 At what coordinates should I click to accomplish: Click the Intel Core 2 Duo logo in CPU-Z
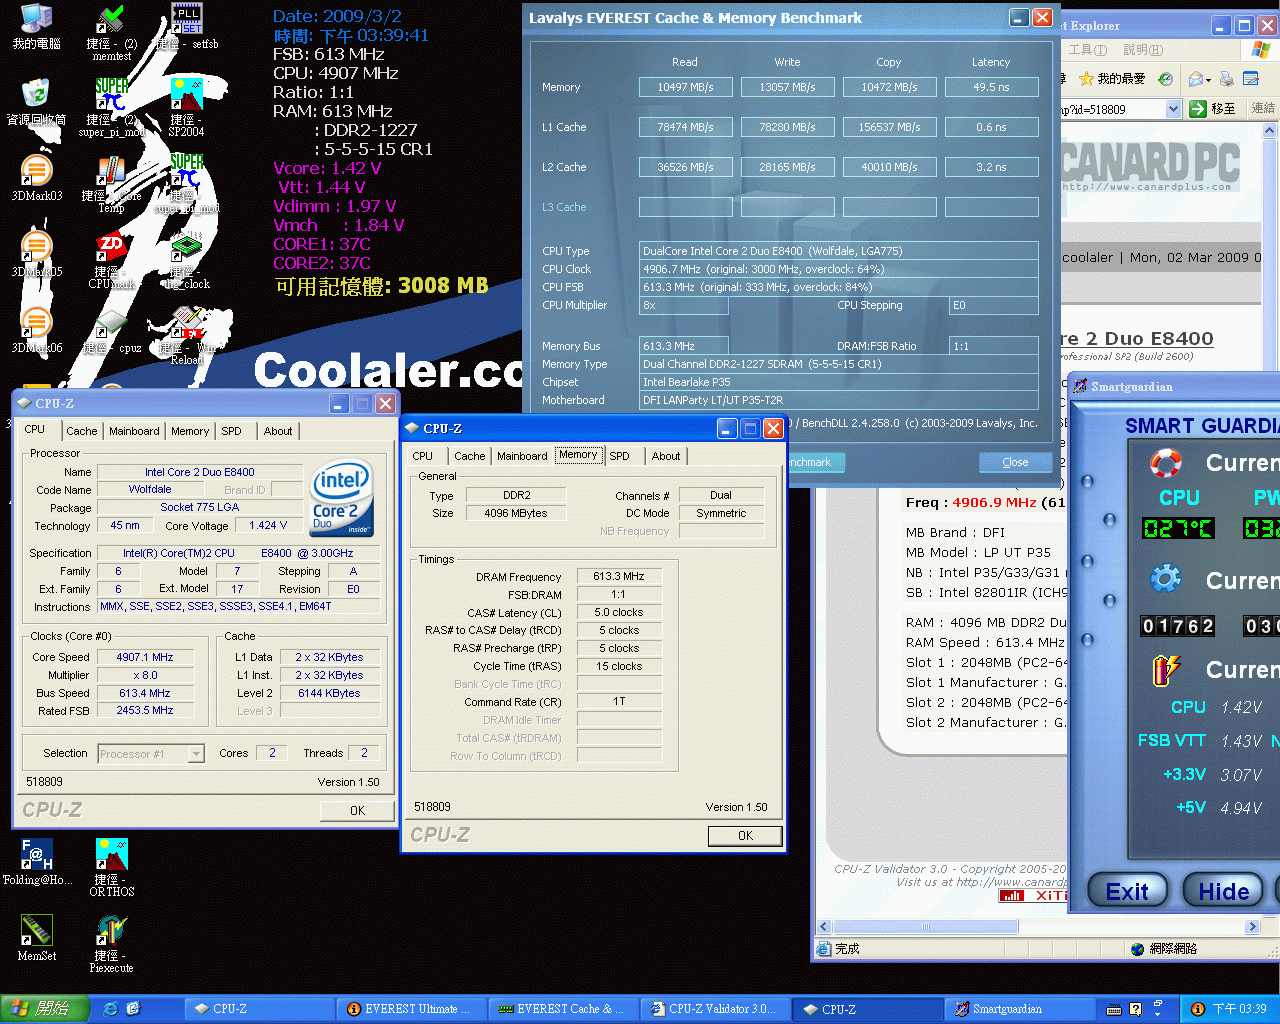(x=342, y=498)
